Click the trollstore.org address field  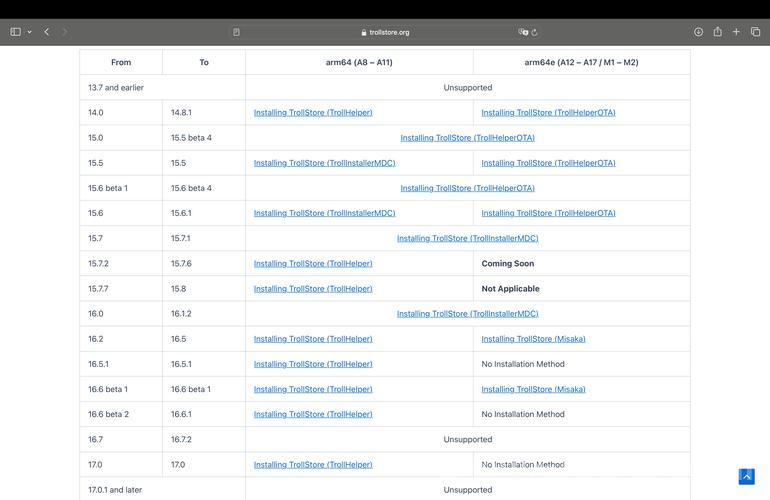click(385, 32)
